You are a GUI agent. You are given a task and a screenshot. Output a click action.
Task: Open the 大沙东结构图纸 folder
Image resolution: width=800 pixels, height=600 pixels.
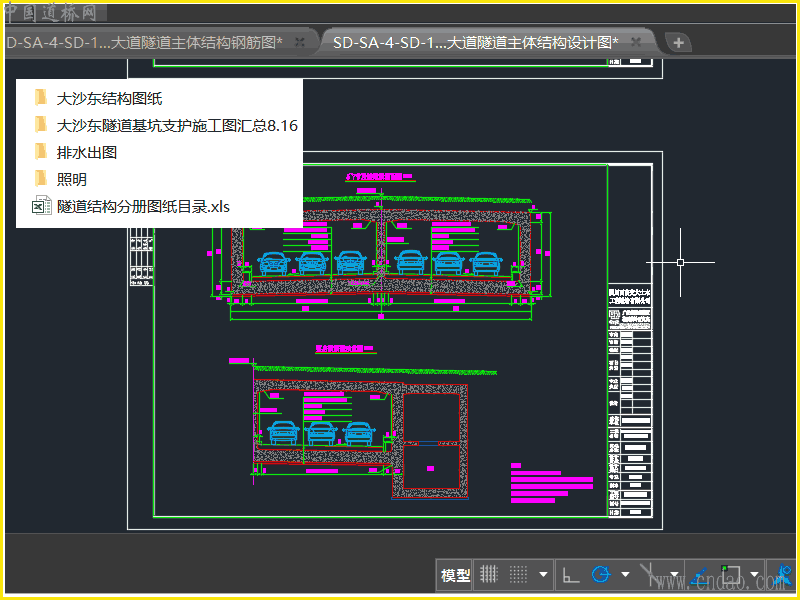coord(109,98)
